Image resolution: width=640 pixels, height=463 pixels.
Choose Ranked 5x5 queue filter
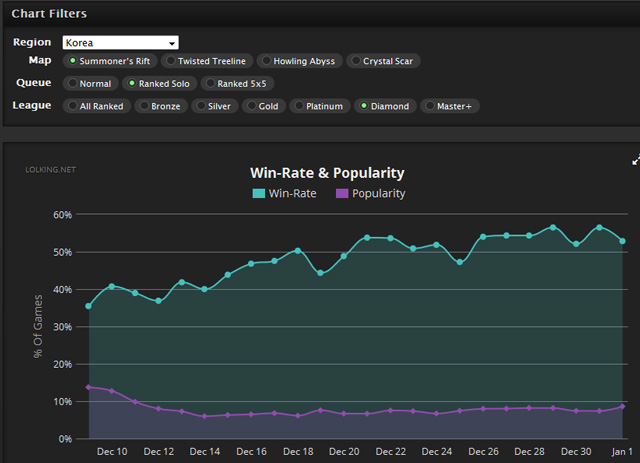pyautogui.click(x=238, y=84)
